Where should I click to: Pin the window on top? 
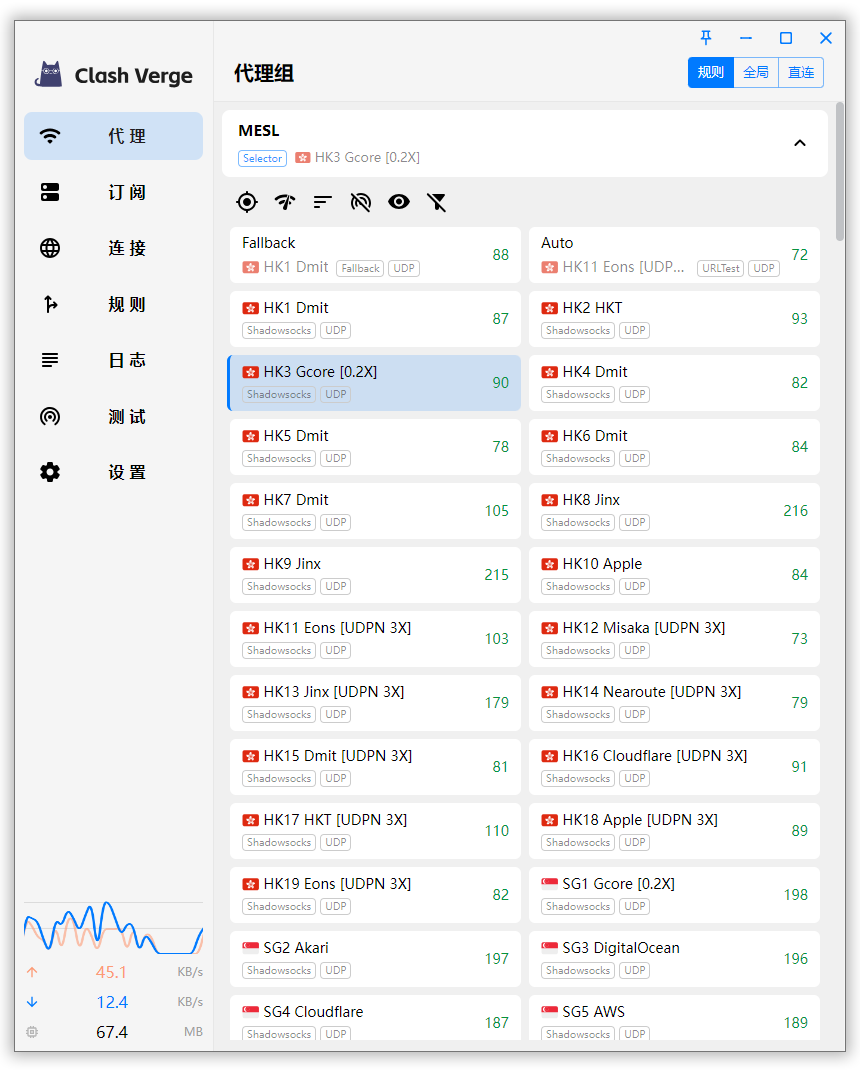point(706,38)
